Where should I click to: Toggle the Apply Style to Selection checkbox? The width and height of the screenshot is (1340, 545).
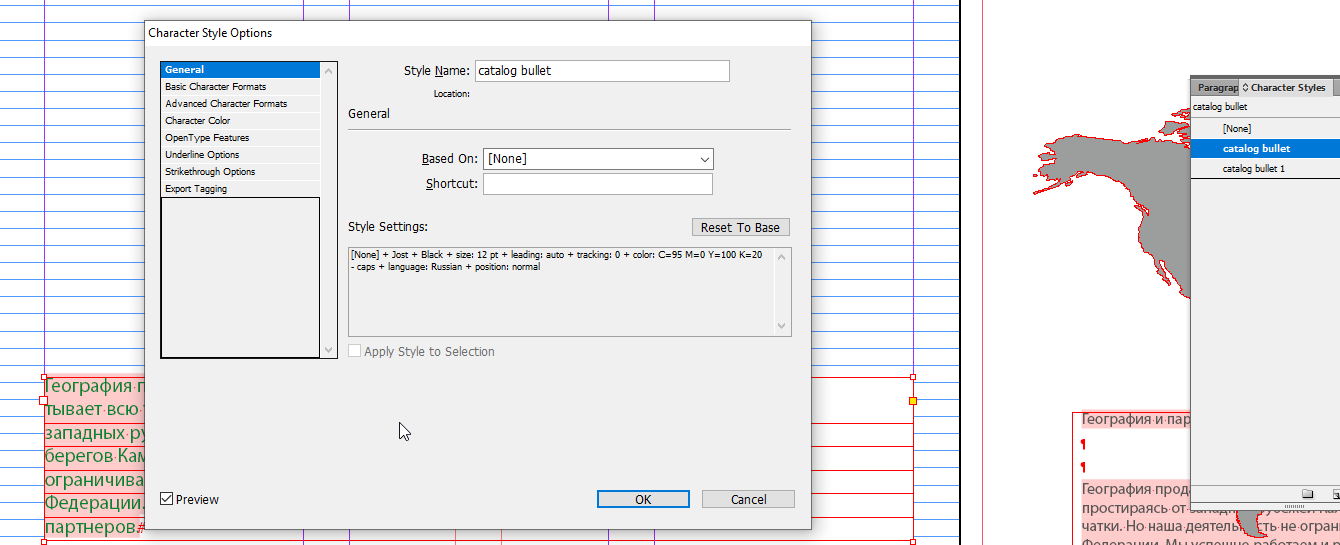point(355,351)
